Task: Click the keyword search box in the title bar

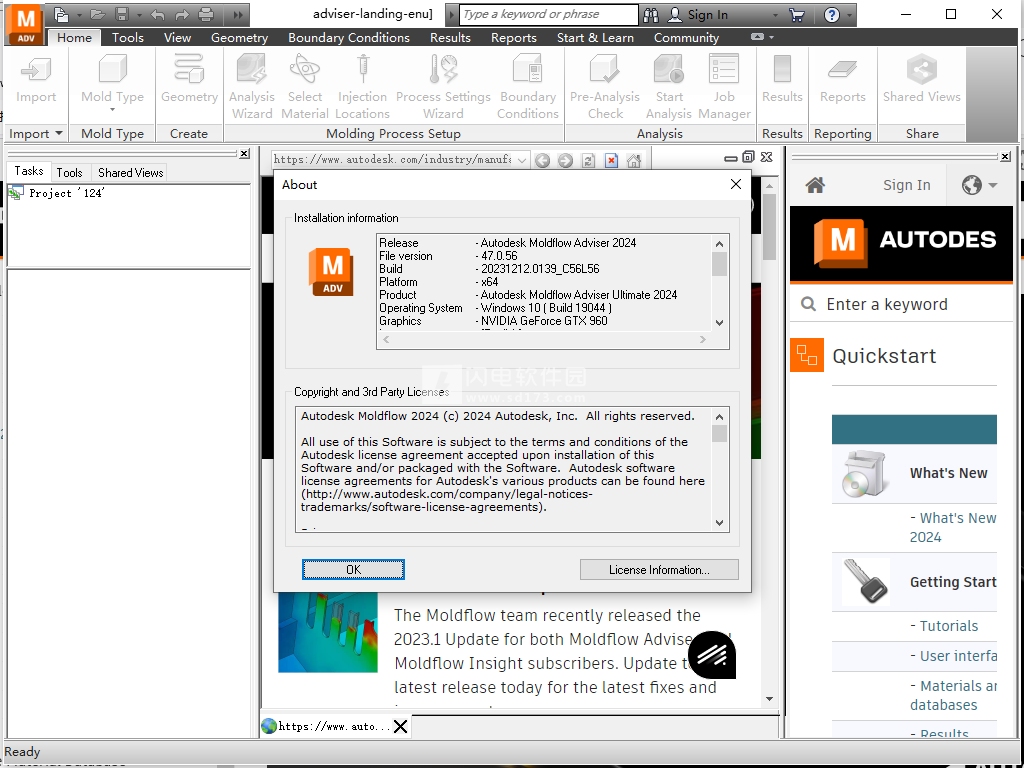Action: coord(549,14)
